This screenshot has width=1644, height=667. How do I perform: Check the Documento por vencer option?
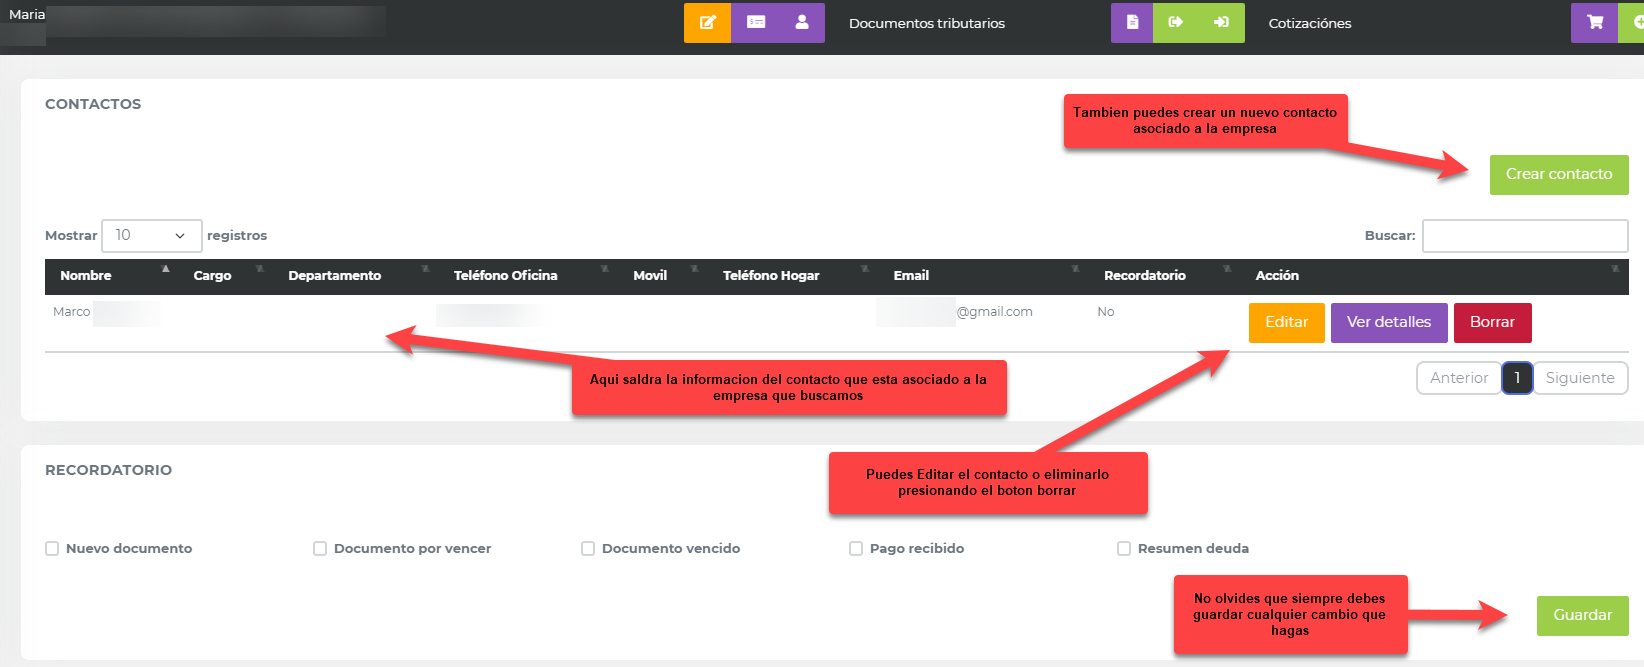(x=320, y=548)
